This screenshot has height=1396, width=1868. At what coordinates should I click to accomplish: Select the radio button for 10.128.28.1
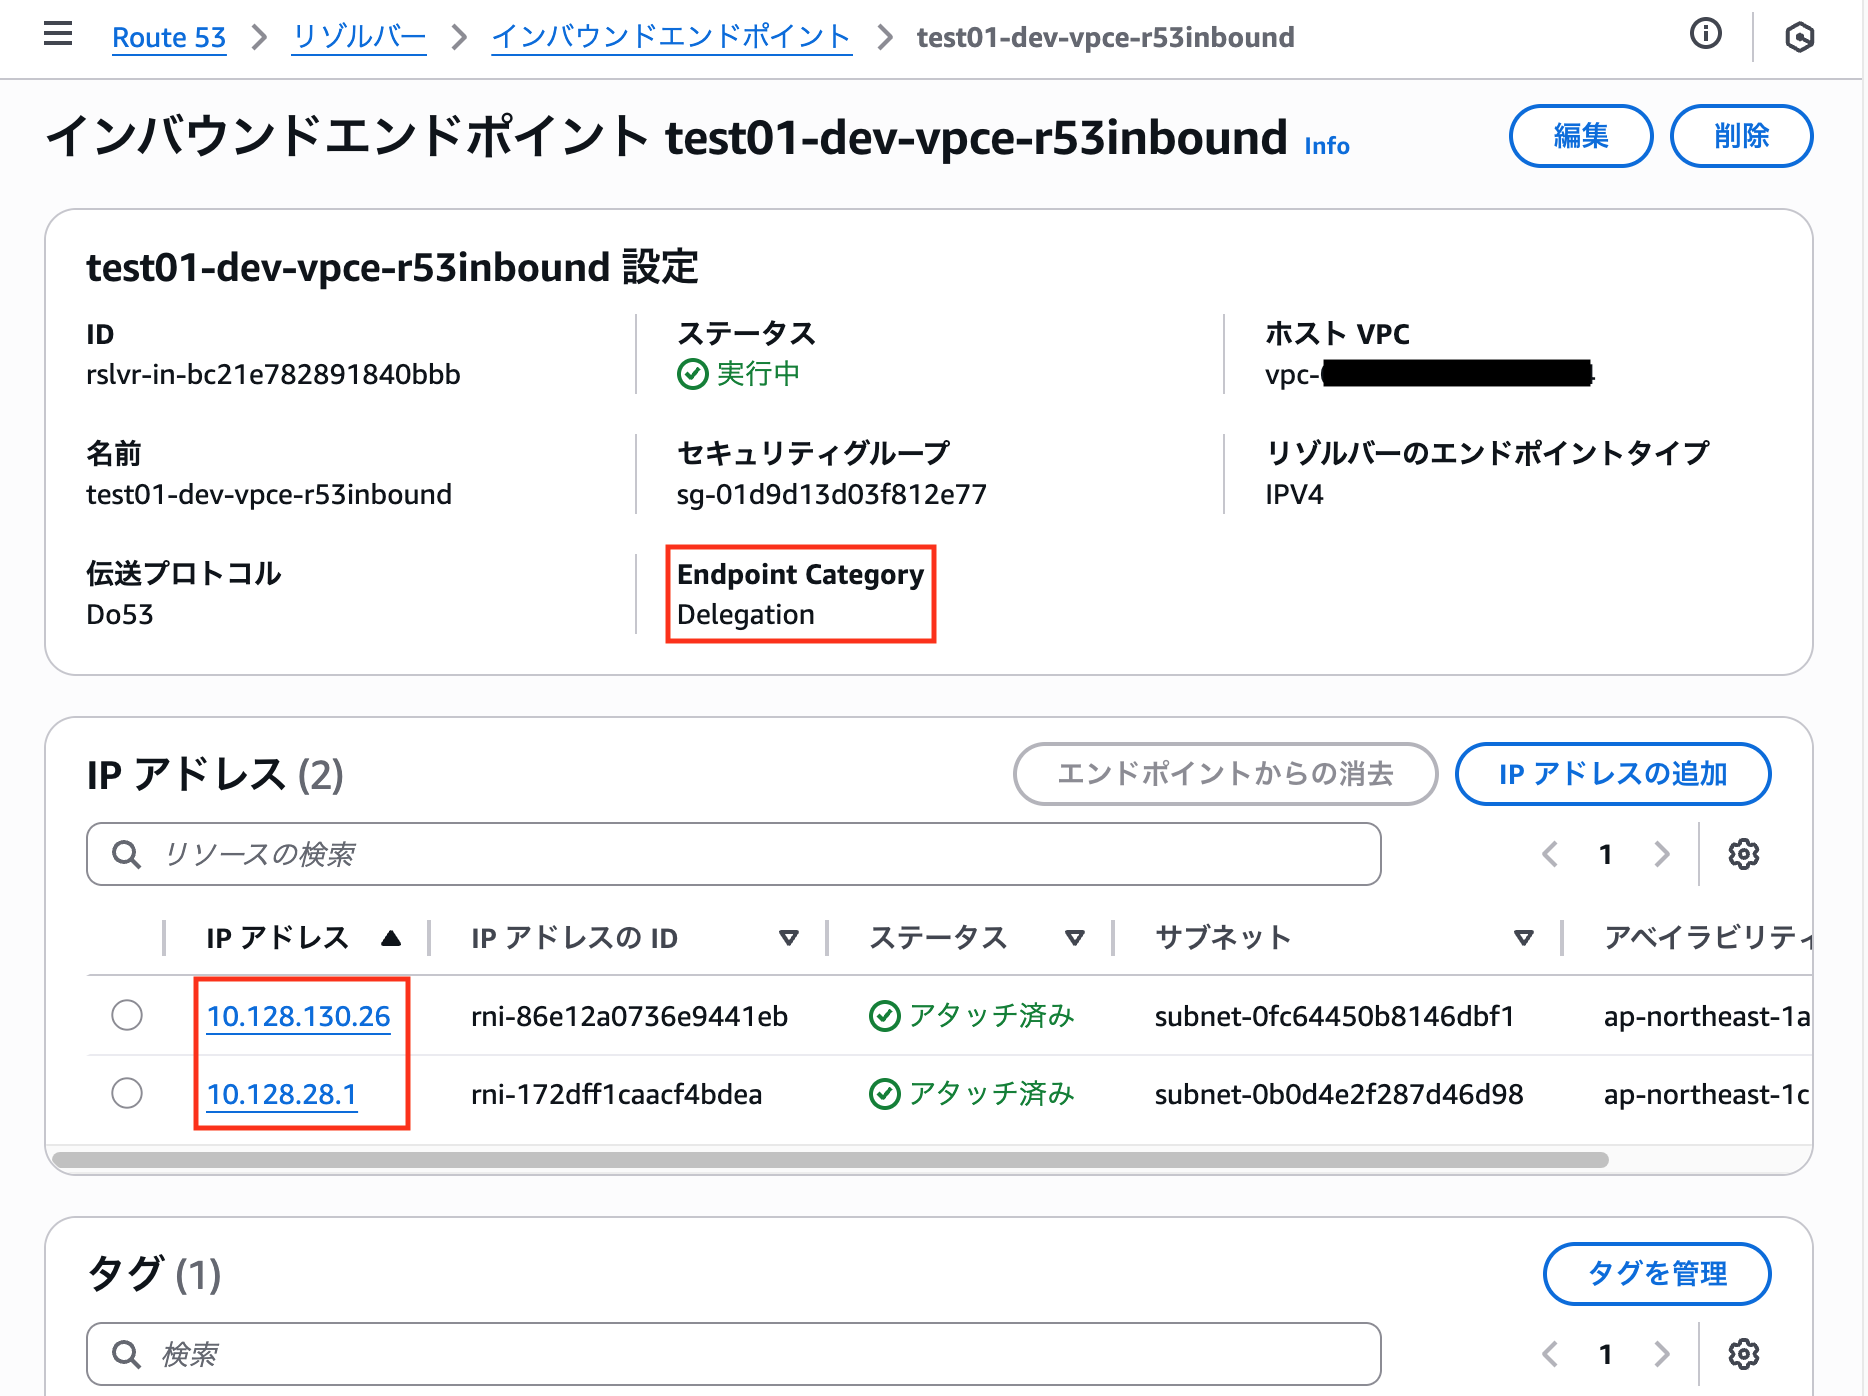pos(127,1093)
